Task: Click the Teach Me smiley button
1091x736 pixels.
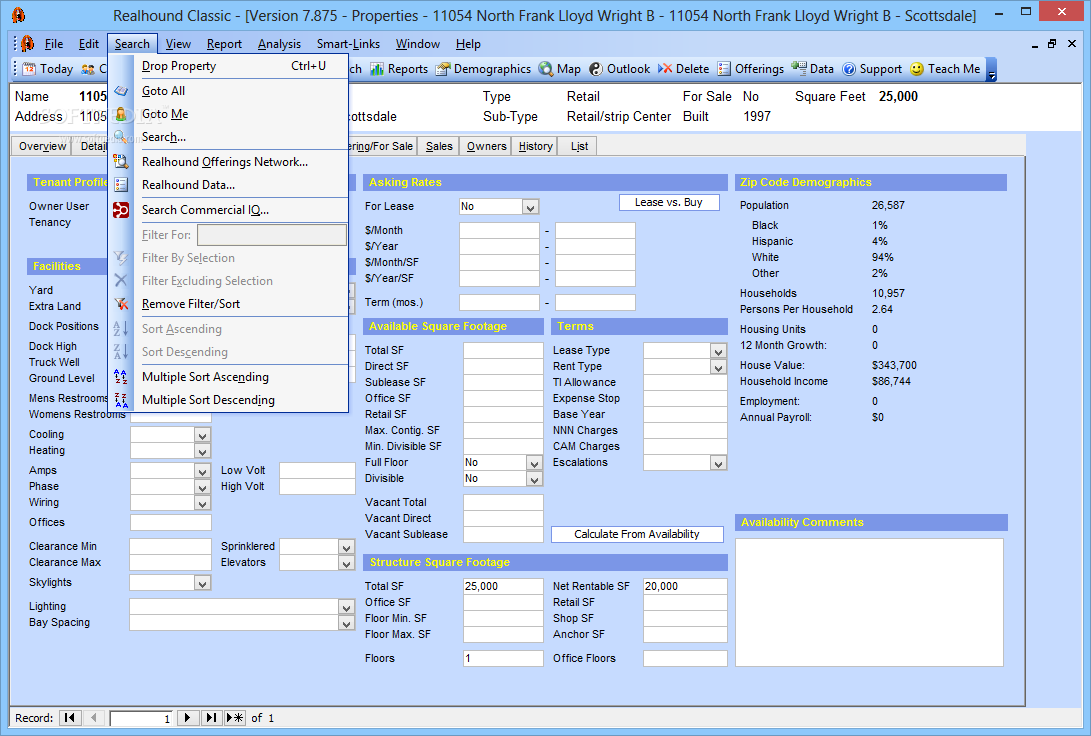Action: tap(946, 69)
